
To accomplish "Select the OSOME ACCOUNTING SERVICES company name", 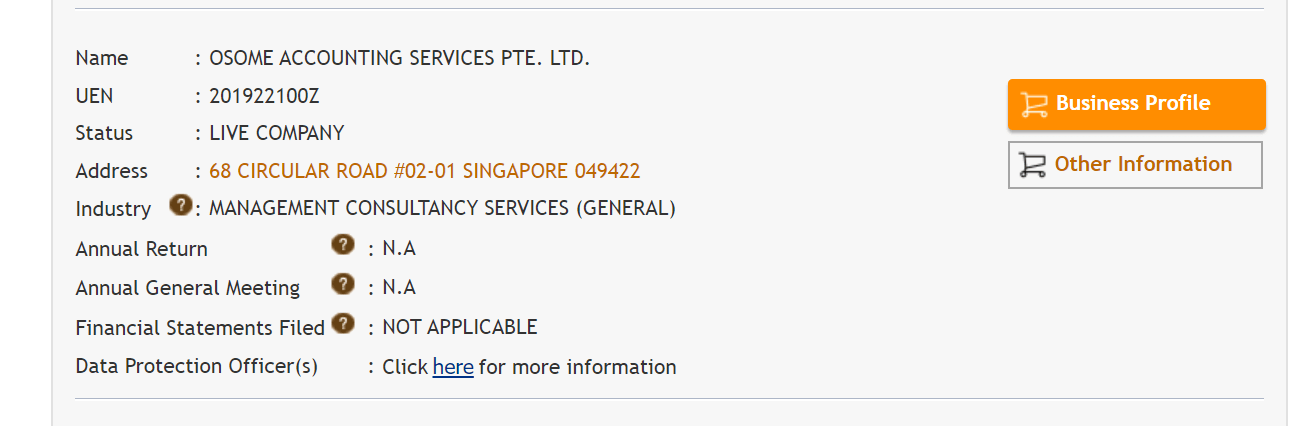I will [400, 58].
